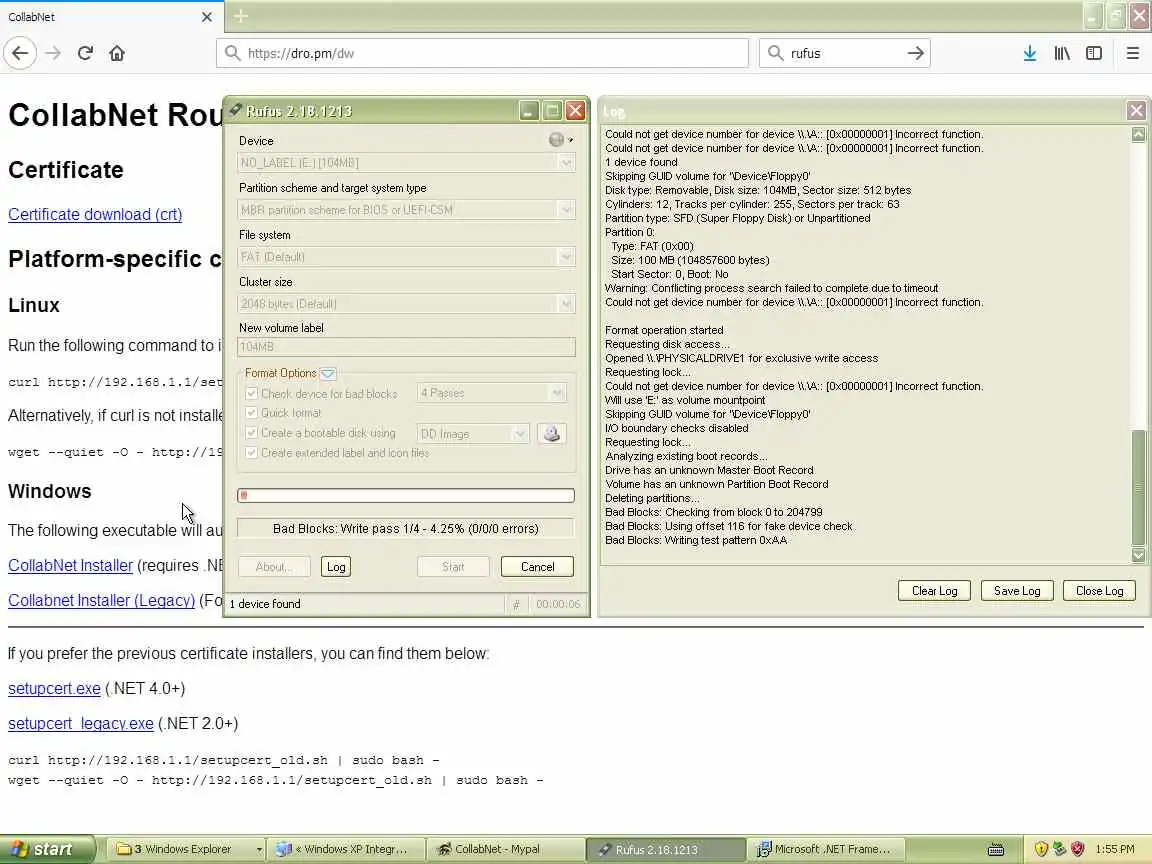Toggle Create extended label and icon files
1152x864 pixels.
point(251,453)
